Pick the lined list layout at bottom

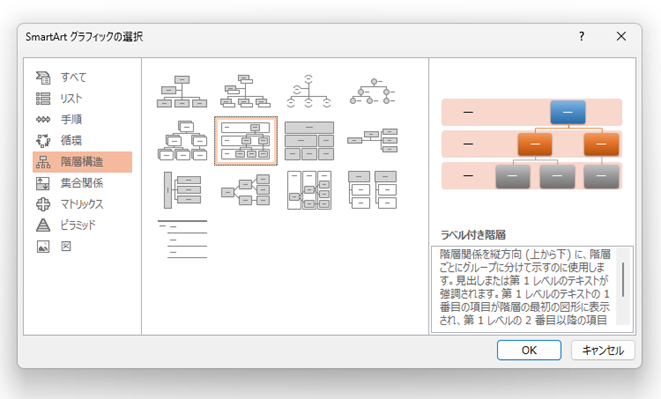(x=182, y=239)
